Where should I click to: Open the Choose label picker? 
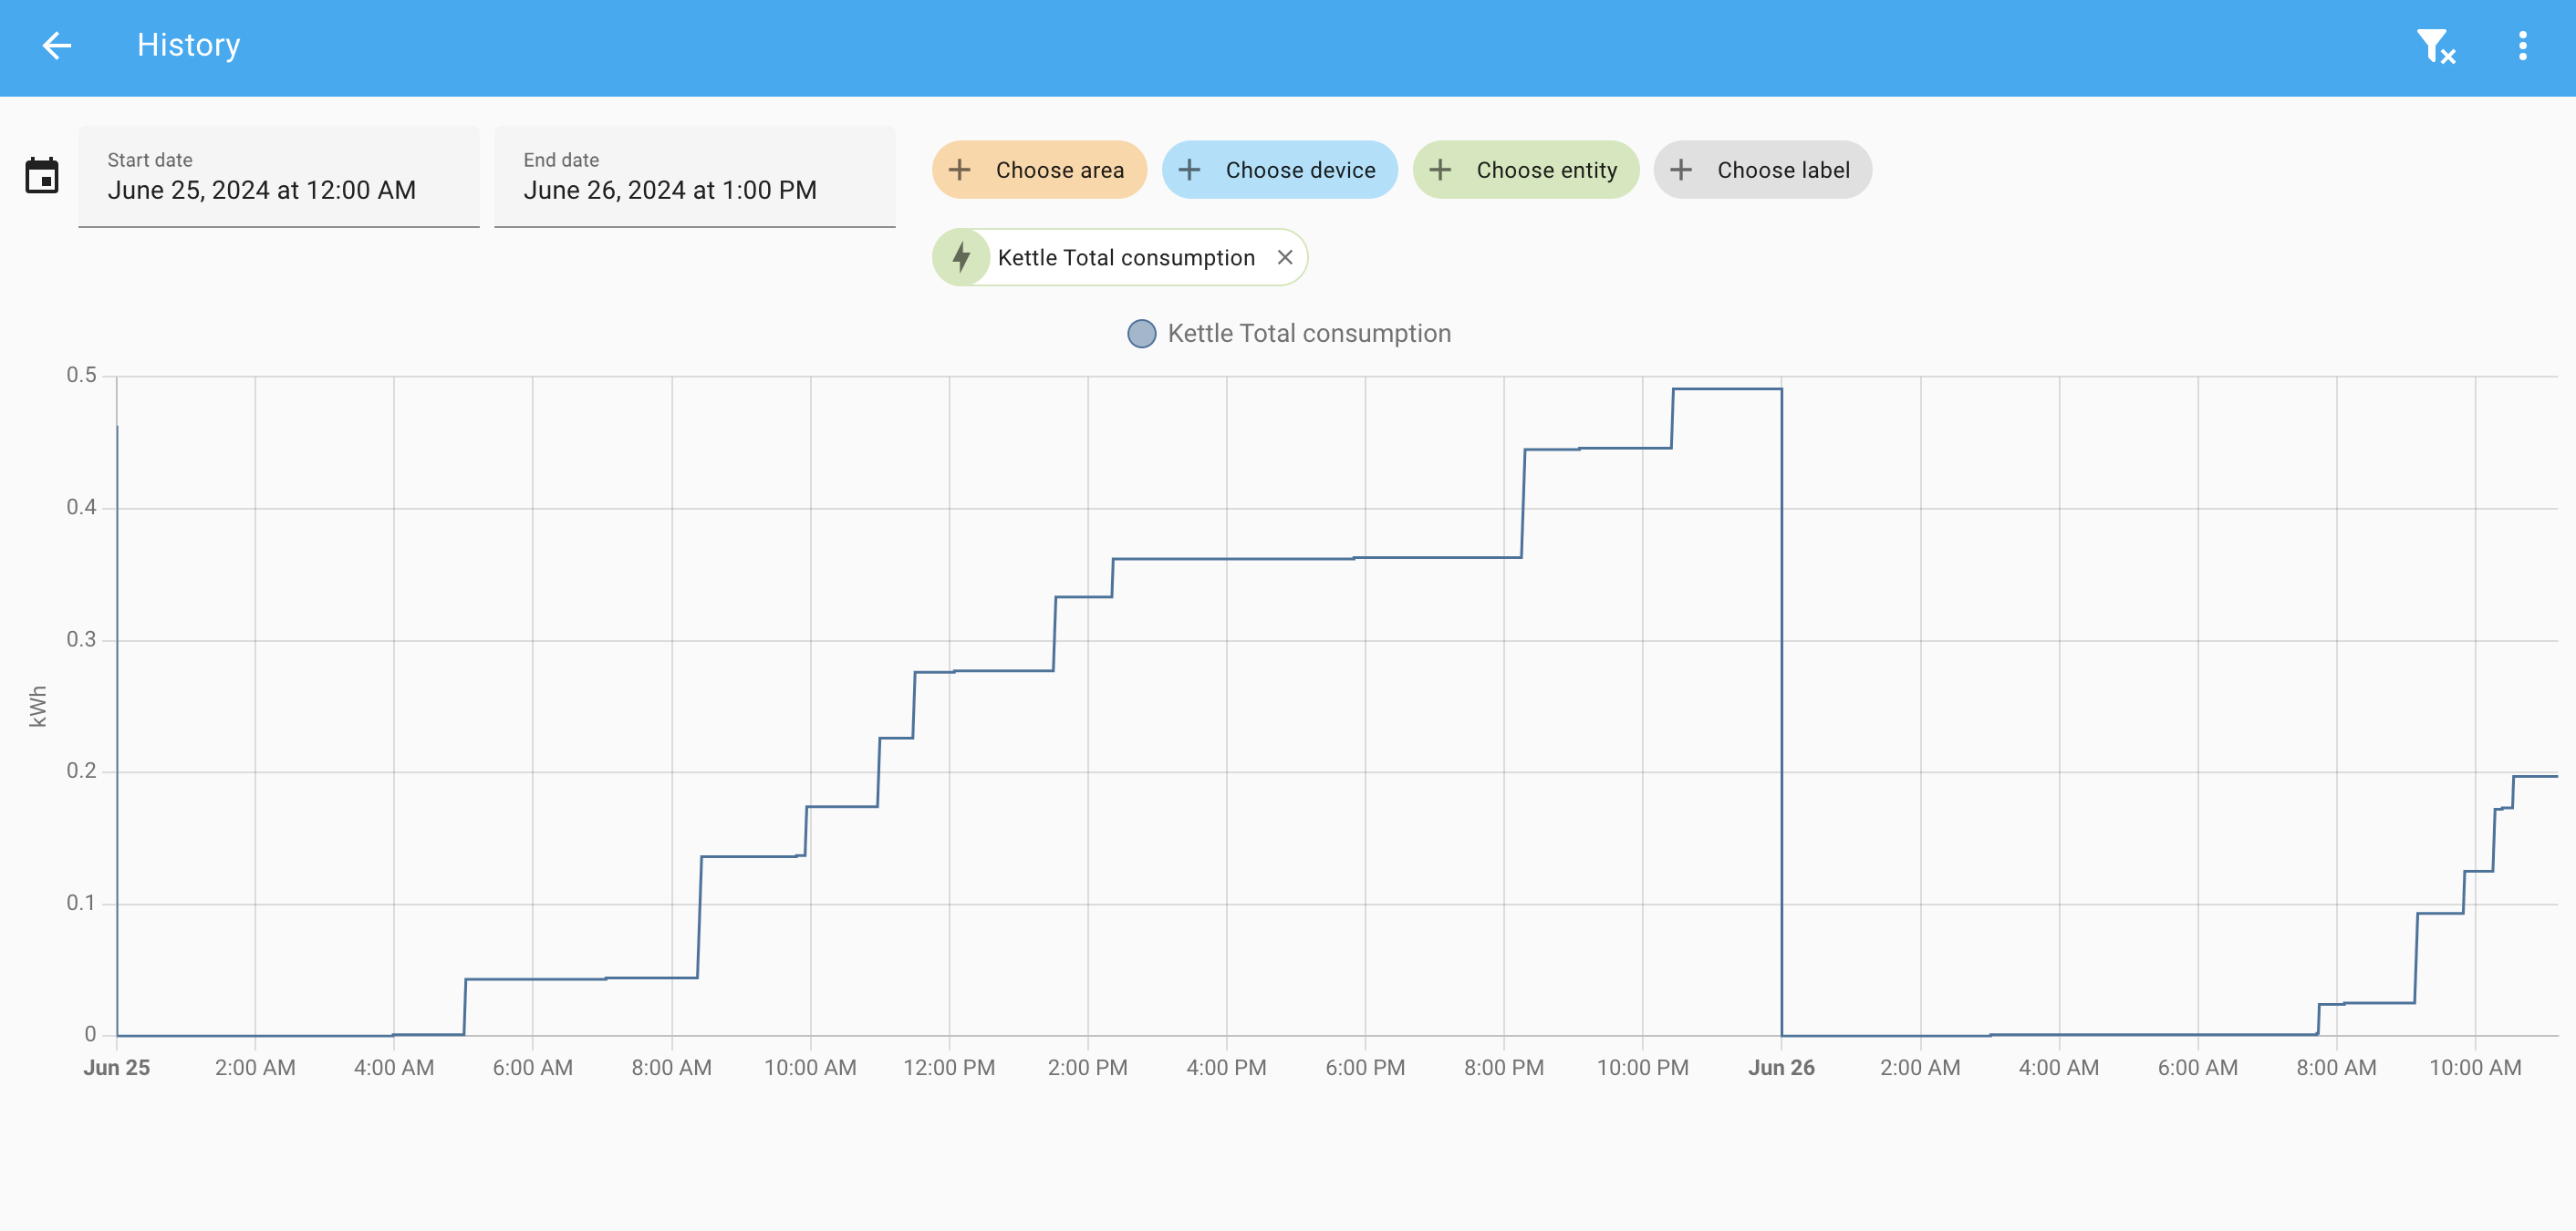(x=1762, y=170)
